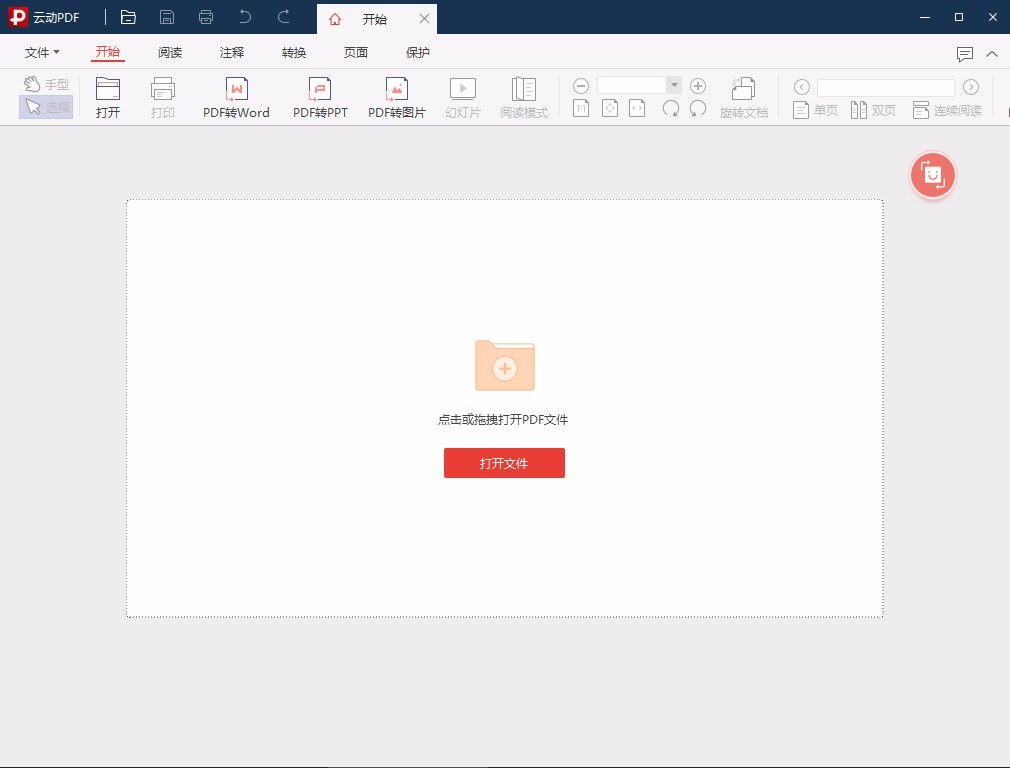1010x768 pixels.
Task: Click the redo arrow icon
Action: pos(283,17)
